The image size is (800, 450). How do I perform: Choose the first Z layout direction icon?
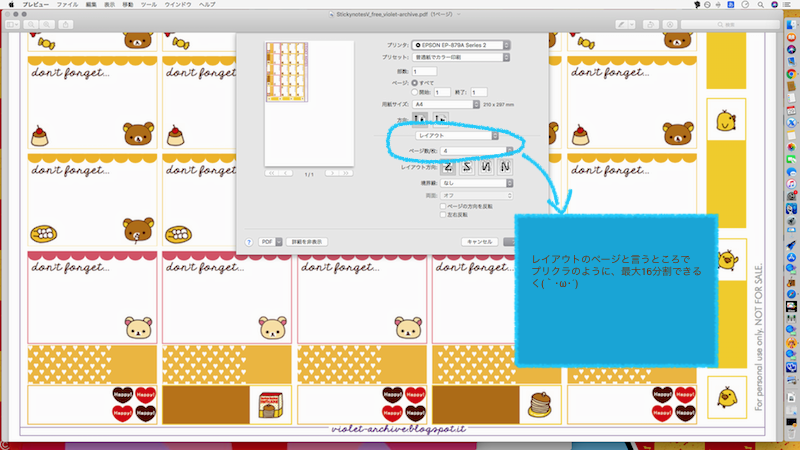click(448, 167)
